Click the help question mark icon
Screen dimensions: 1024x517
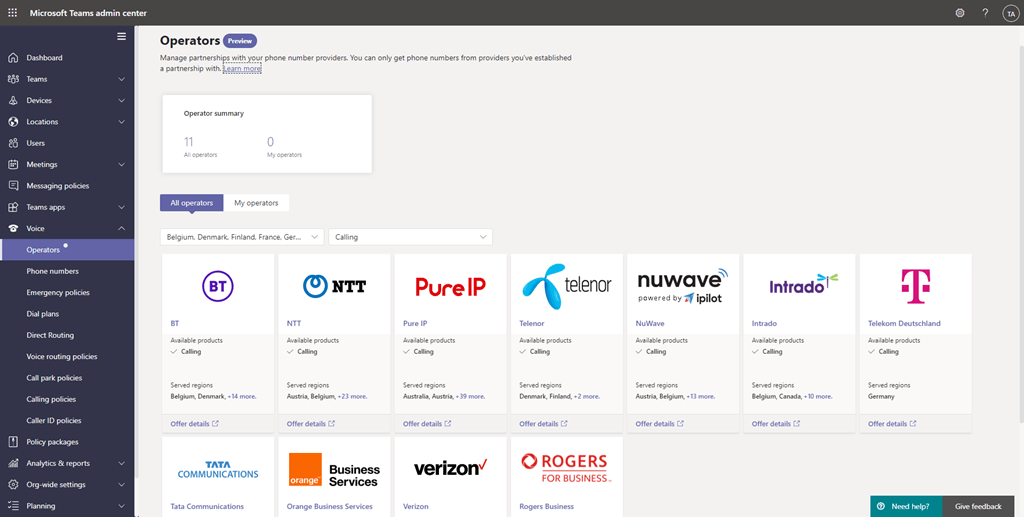985,12
